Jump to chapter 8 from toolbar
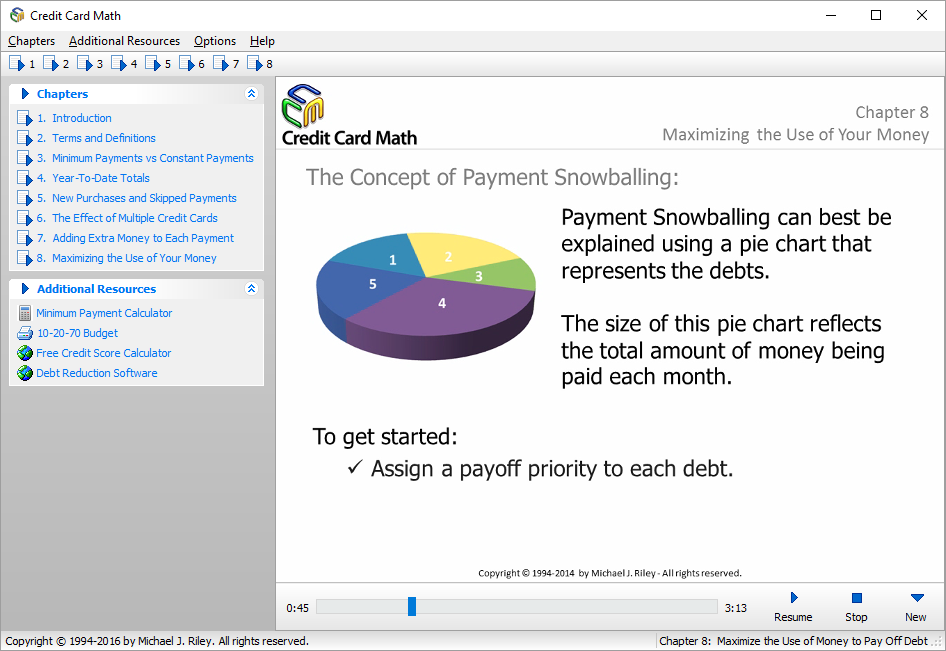The width and height of the screenshot is (946, 651). pos(259,64)
